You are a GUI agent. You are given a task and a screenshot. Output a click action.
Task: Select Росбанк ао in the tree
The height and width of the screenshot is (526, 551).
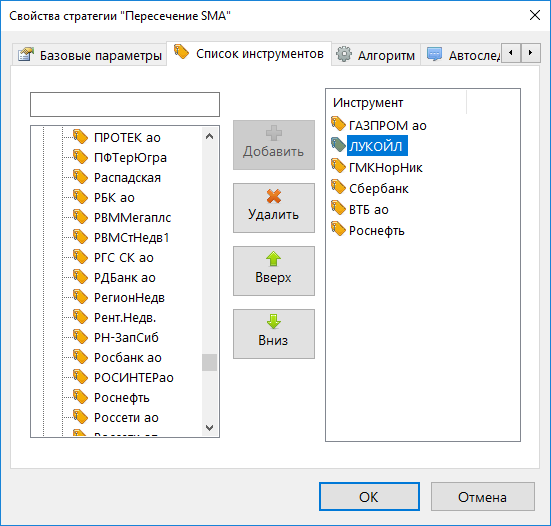(128, 358)
